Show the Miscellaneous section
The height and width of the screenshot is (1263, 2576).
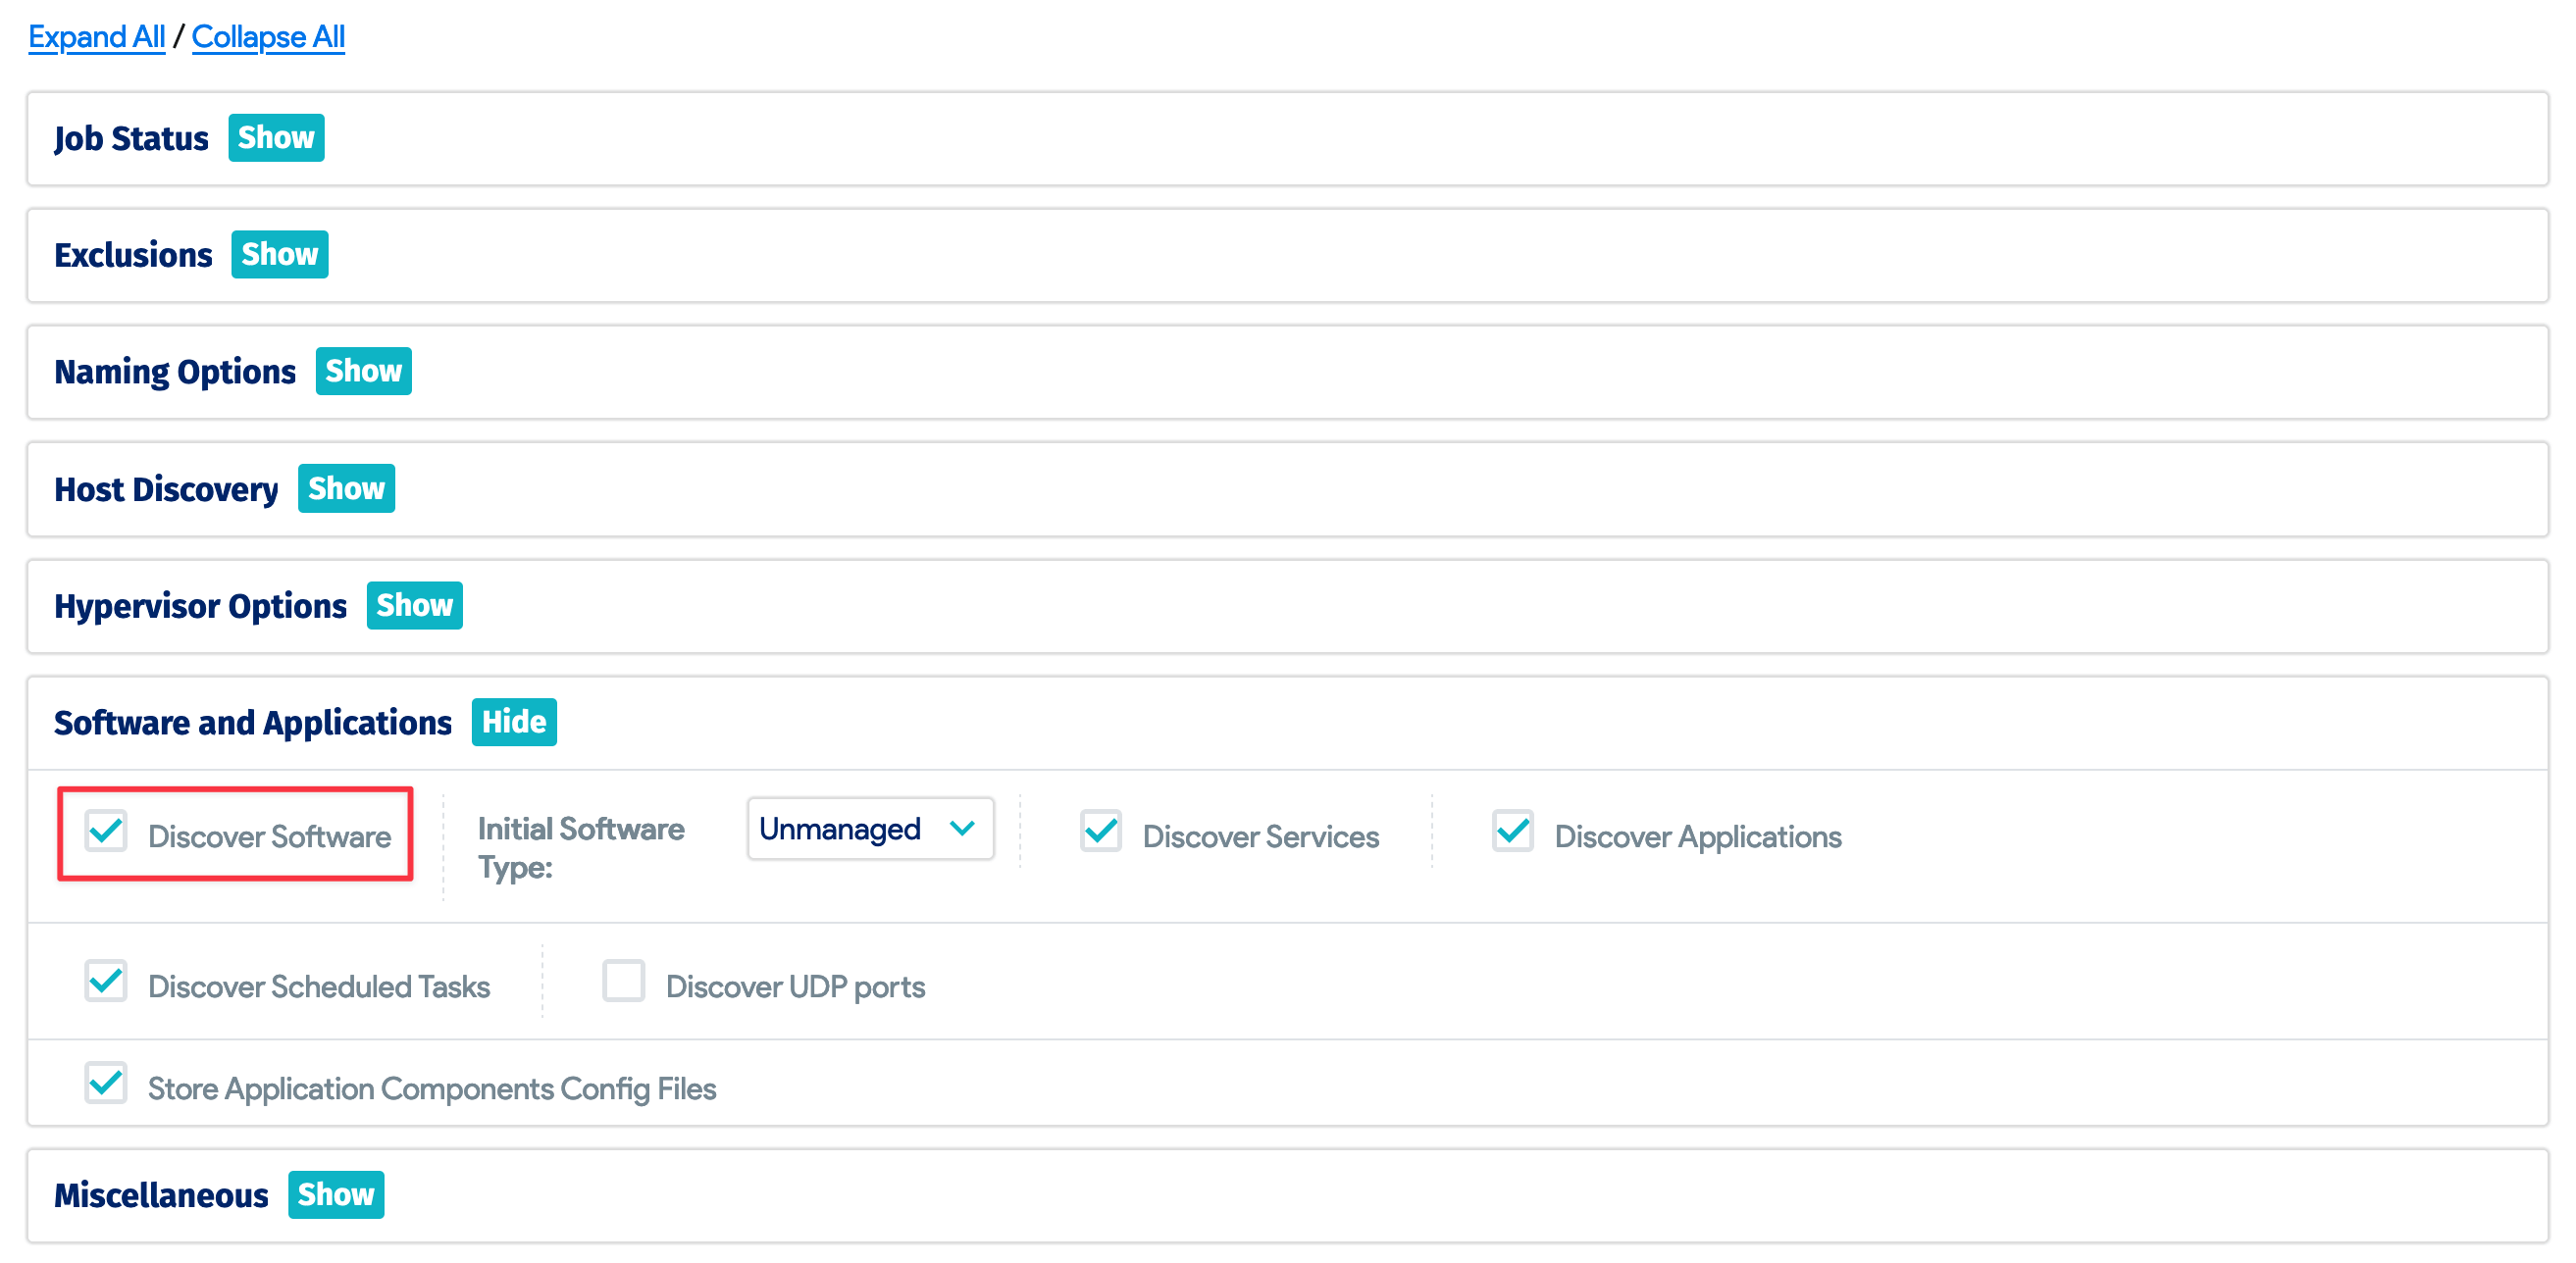coord(336,1193)
